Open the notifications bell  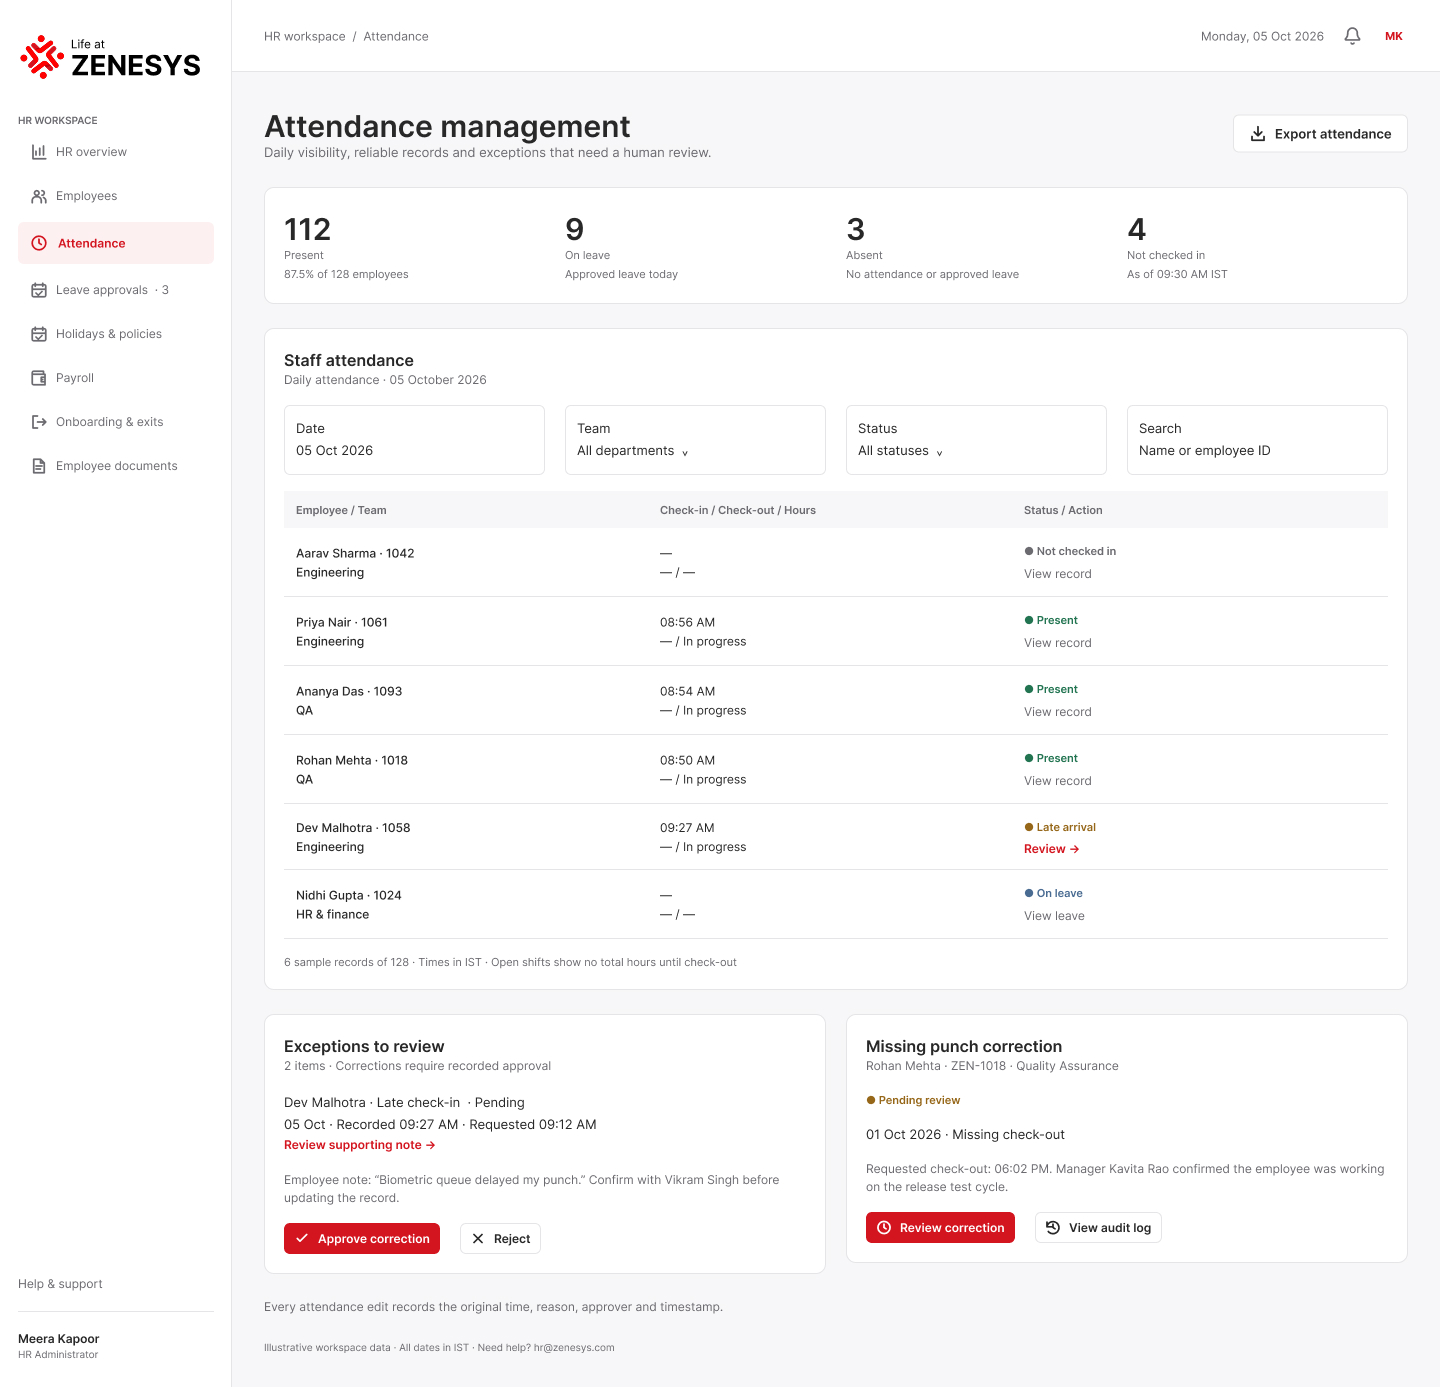coord(1352,36)
